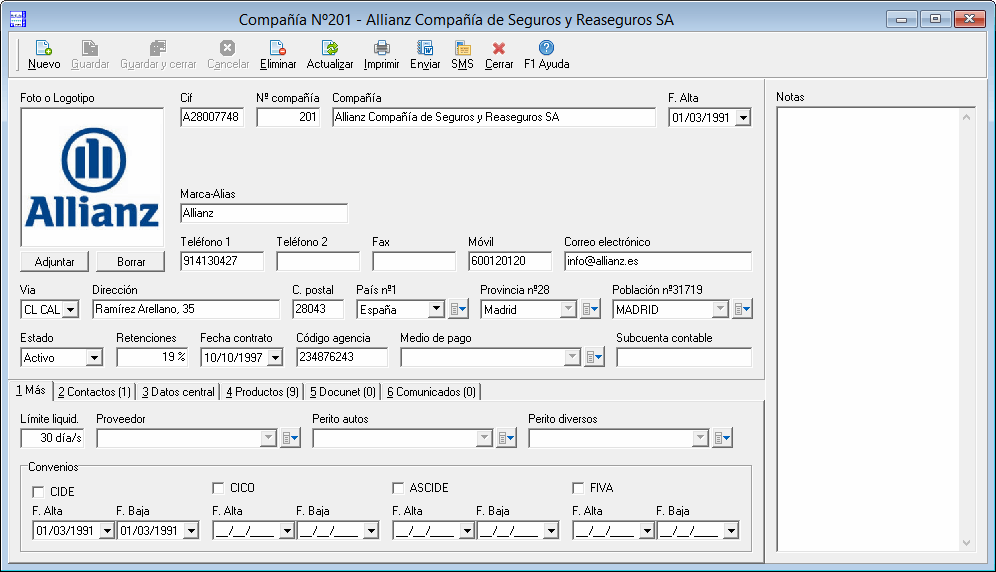Click the Eliminar toolbar icon
This screenshot has height=572, width=996.
tap(278, 48)
